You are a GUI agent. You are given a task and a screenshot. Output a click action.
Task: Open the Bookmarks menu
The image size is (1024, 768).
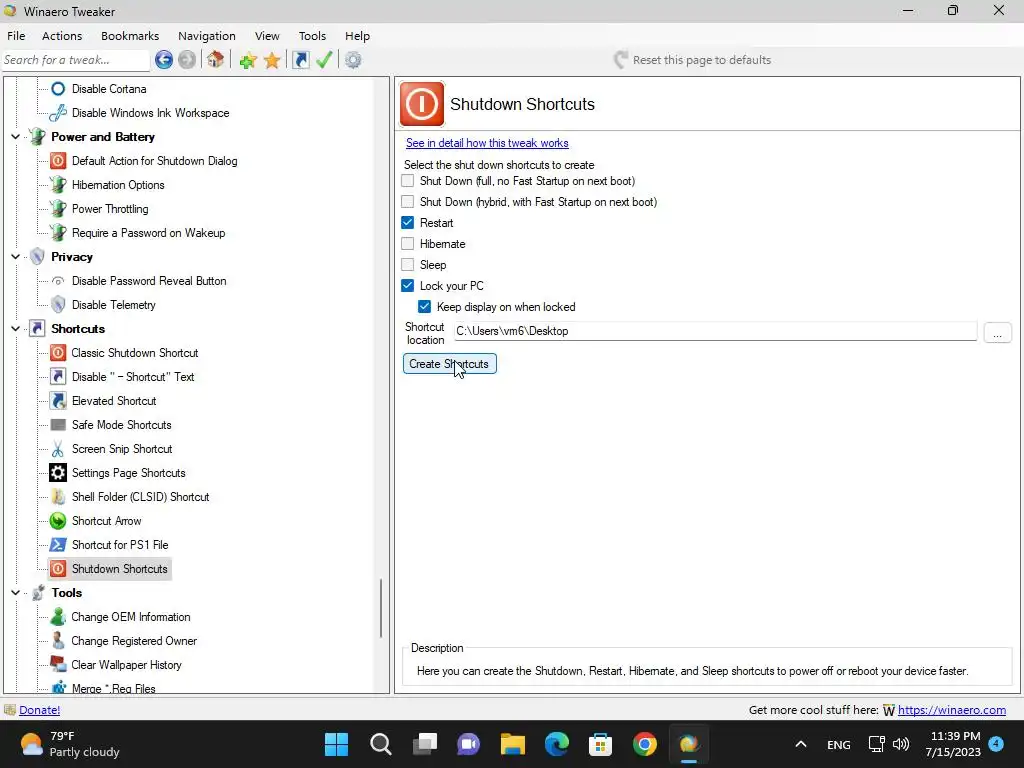point(130,36)
